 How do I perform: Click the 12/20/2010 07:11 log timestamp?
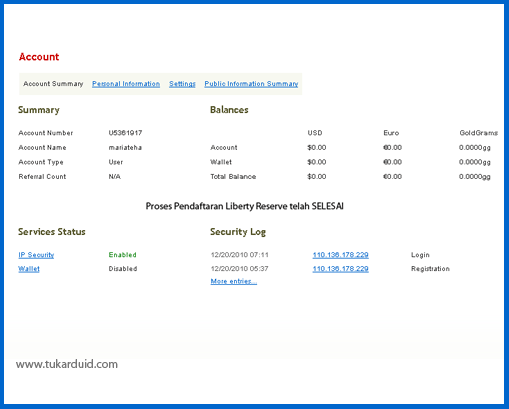point(239,255)
